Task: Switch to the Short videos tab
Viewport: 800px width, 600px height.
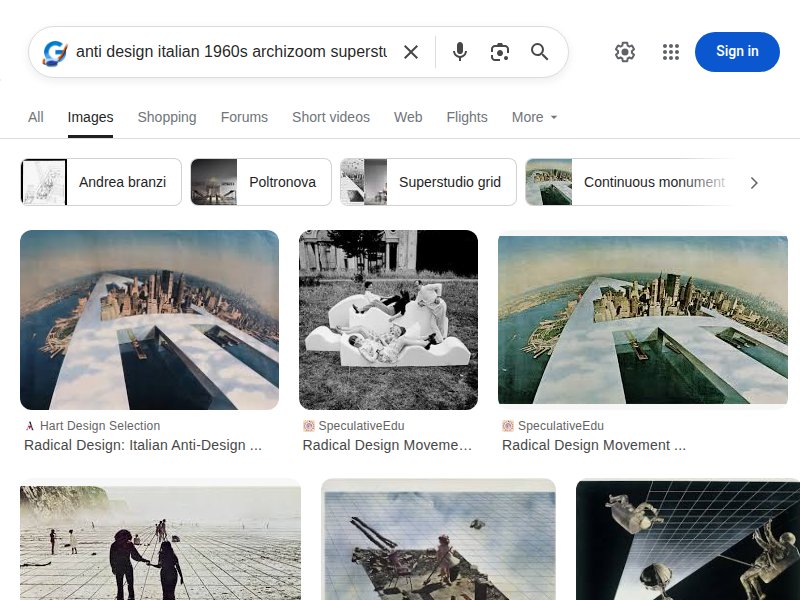Action: [331, 117]
